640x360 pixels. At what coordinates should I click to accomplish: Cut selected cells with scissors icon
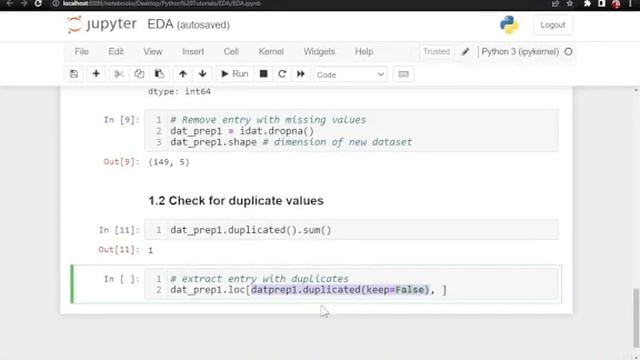[x=119, y=74]
